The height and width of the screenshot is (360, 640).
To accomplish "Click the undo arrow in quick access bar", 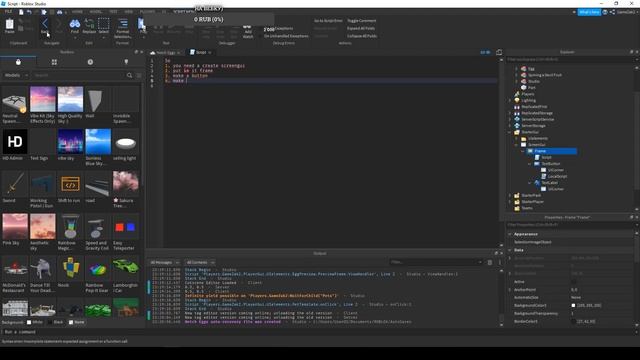I will (x=29, y=12).
